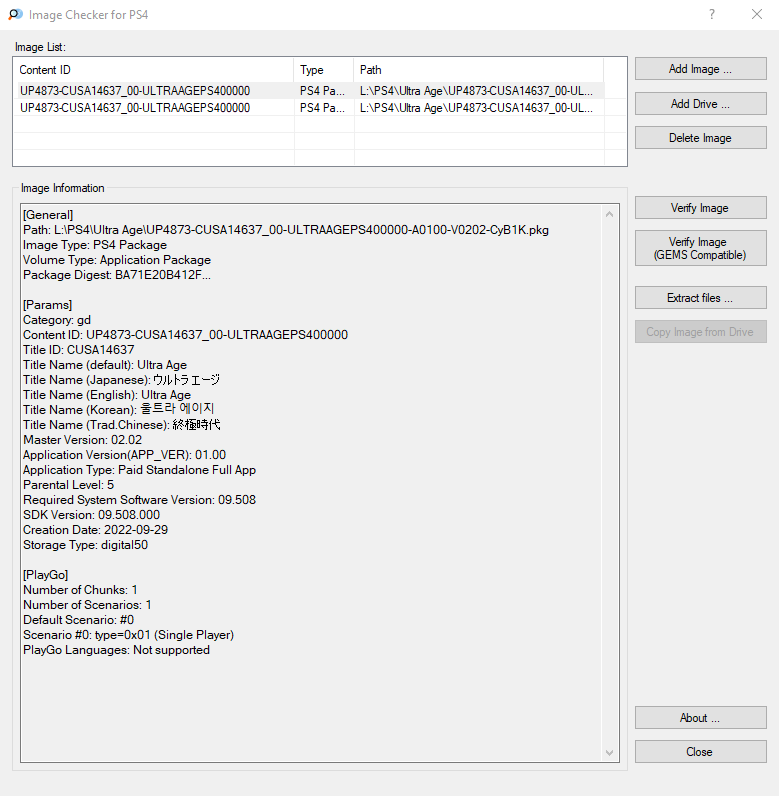Select the first image list row
779x796 pixels.
311,91
